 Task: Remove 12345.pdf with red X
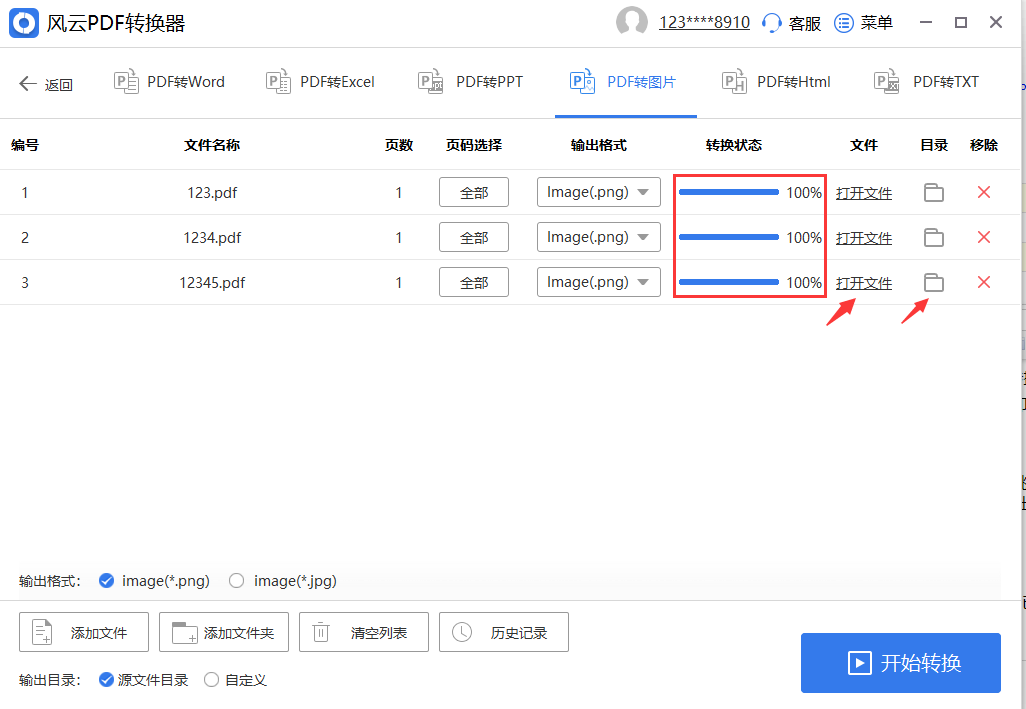(983, 282)
